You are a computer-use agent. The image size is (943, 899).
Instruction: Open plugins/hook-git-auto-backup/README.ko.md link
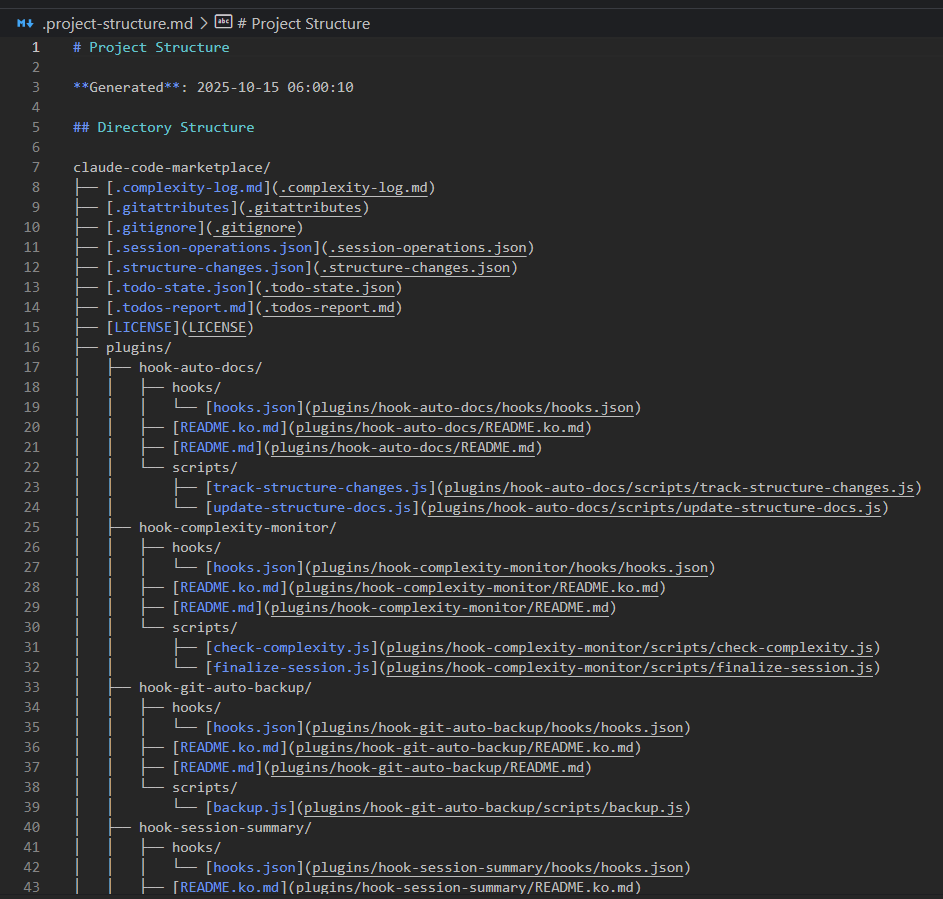(x=465, y=747)
